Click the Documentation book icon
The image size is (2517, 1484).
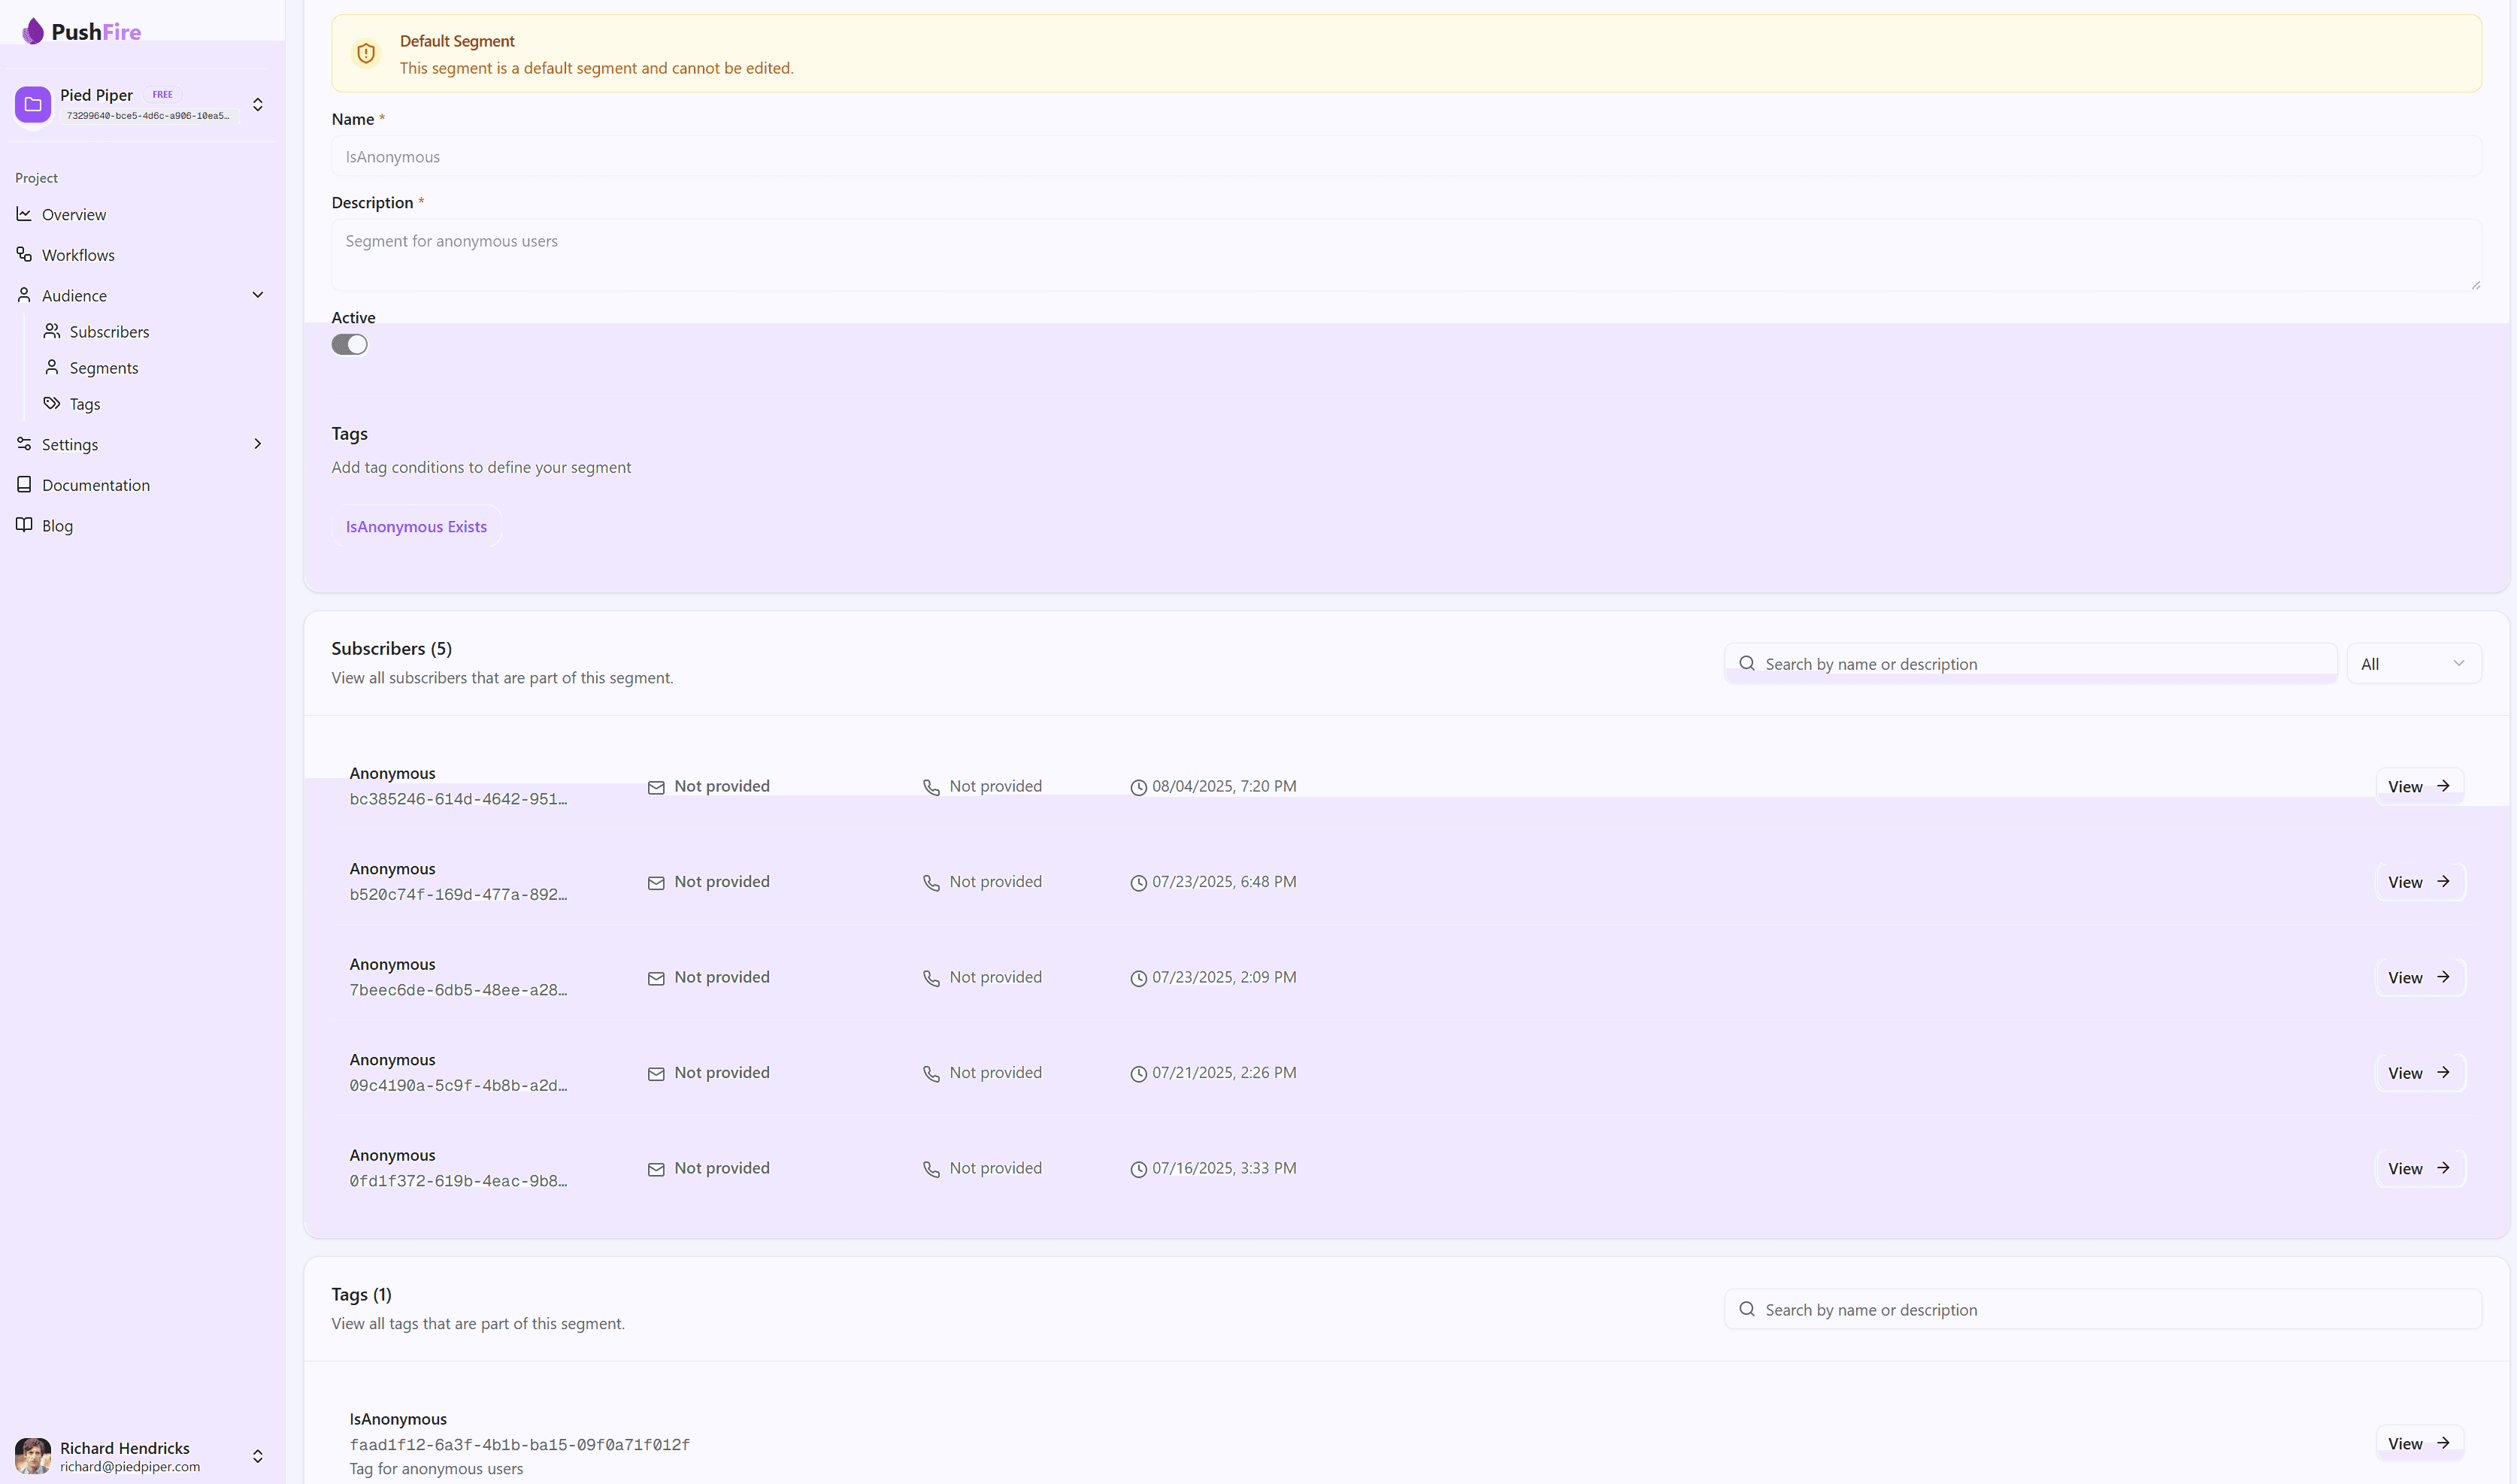pos(24,484)
